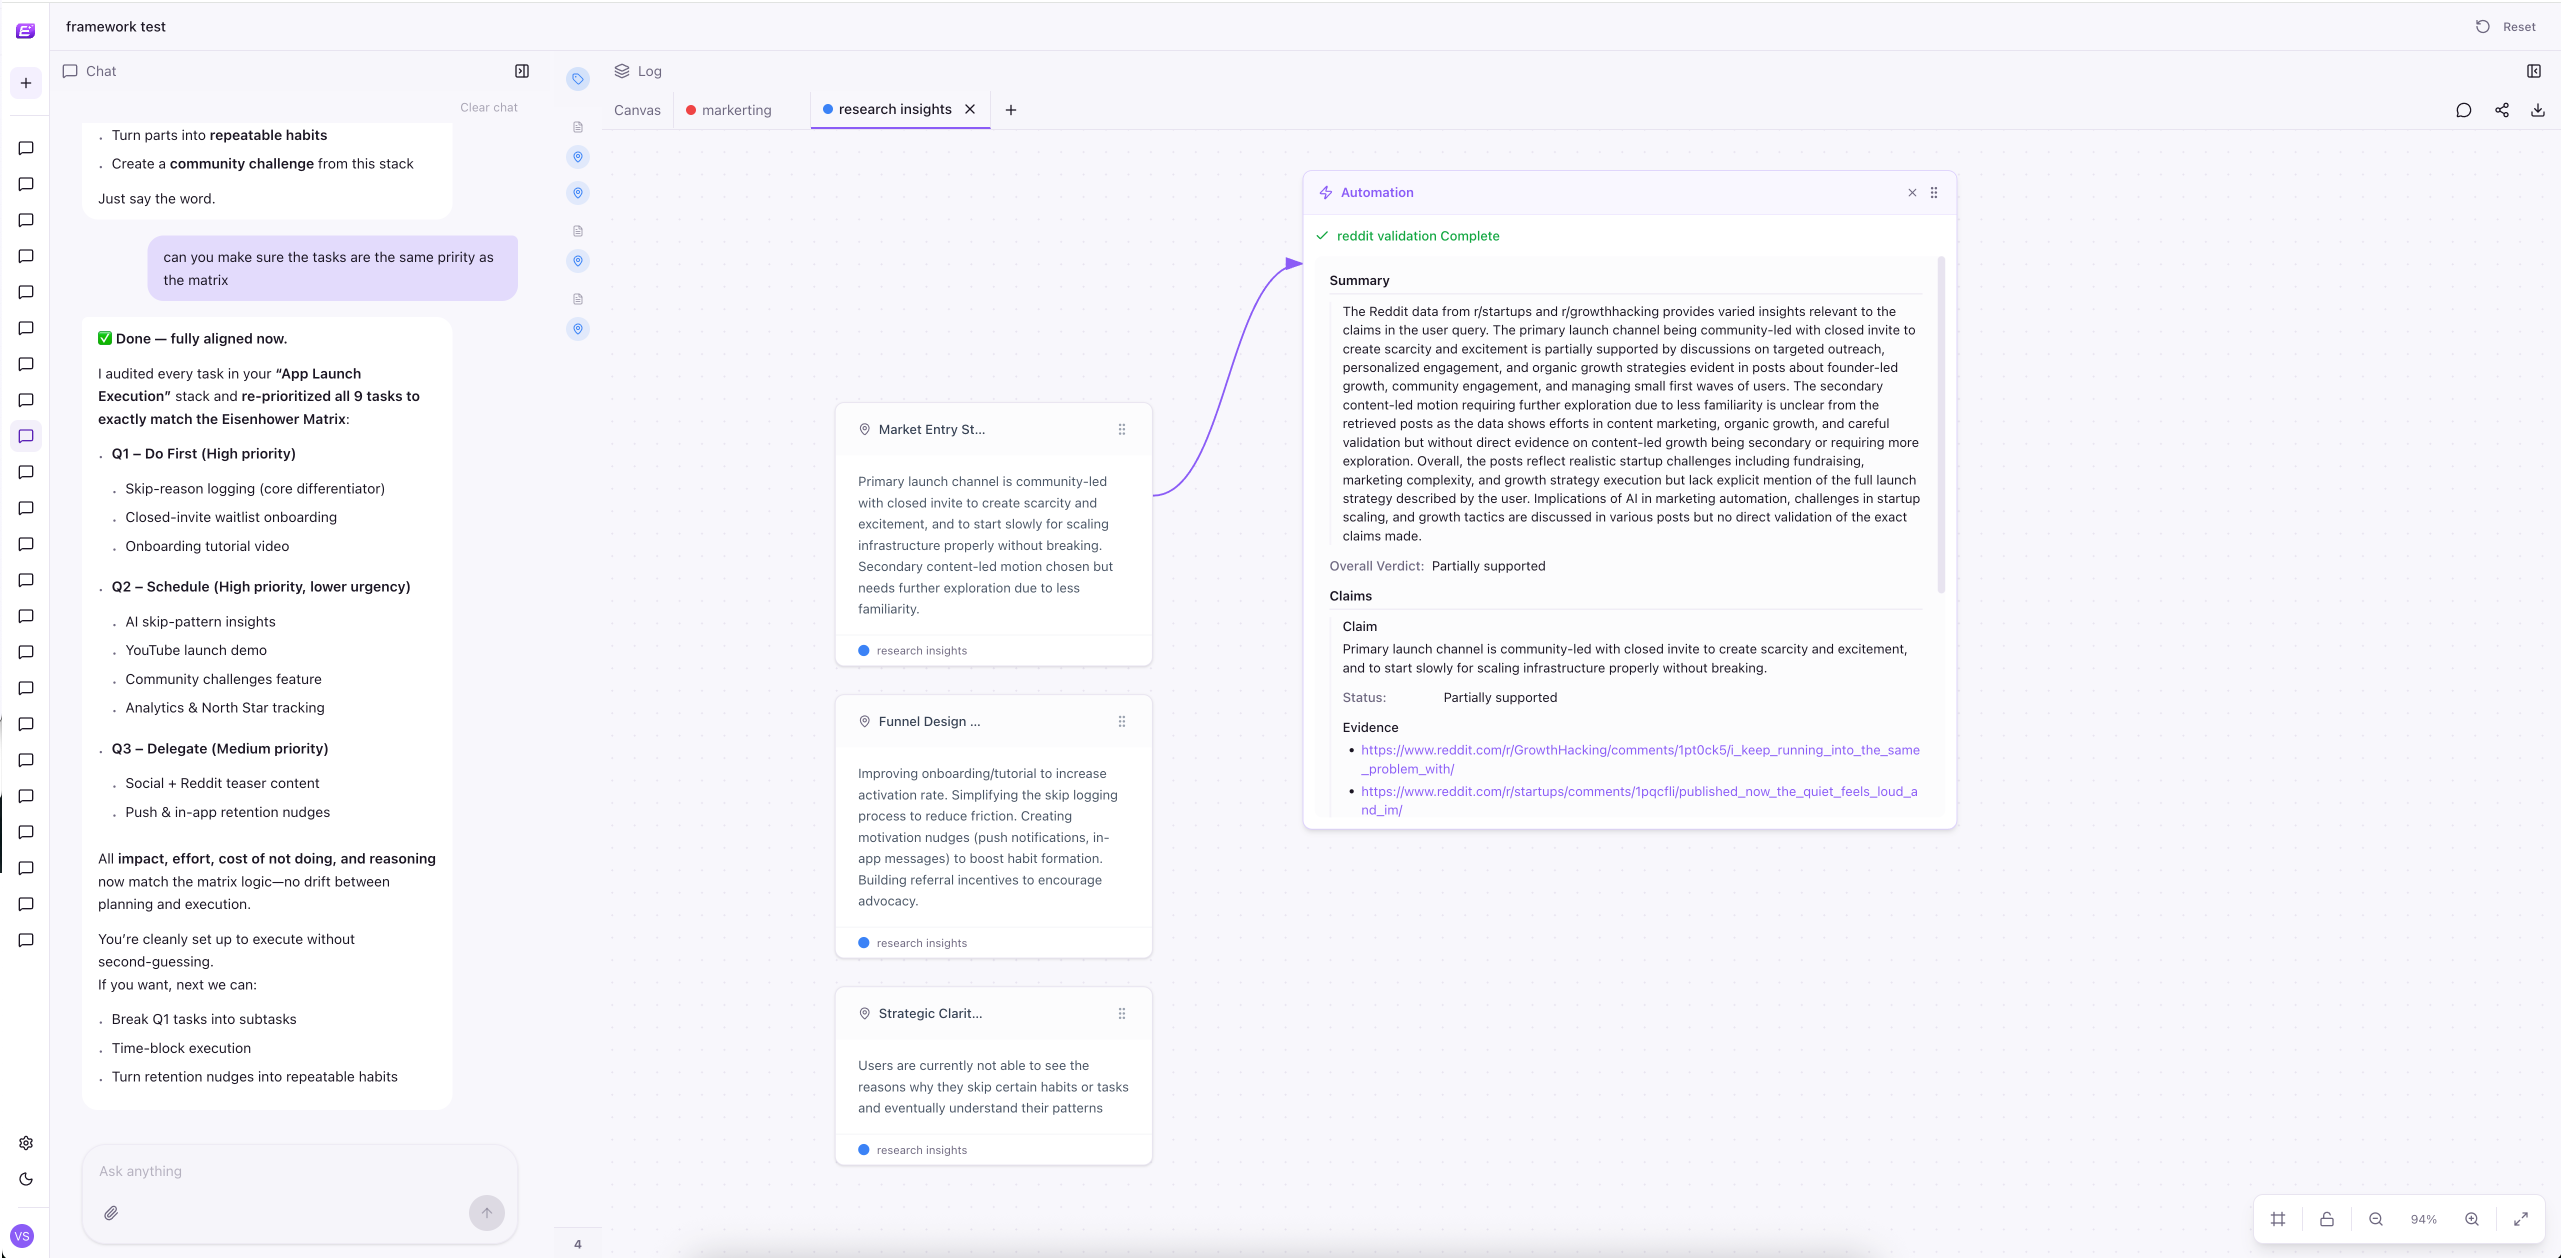
Task: Open Funnel Design card drag handle menu
Action: point(1122,722)
